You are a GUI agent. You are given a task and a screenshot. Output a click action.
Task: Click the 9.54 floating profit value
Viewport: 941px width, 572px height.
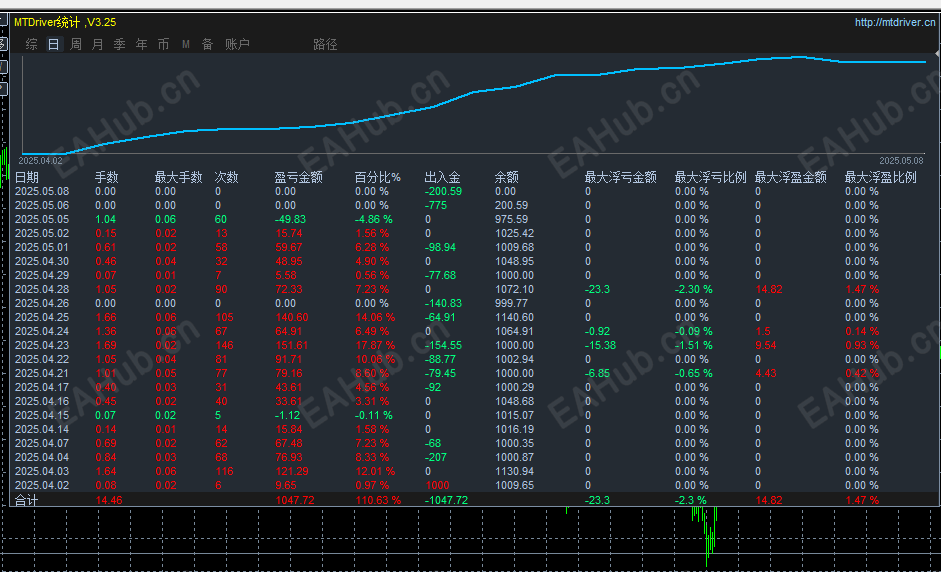tap(766, 345)
